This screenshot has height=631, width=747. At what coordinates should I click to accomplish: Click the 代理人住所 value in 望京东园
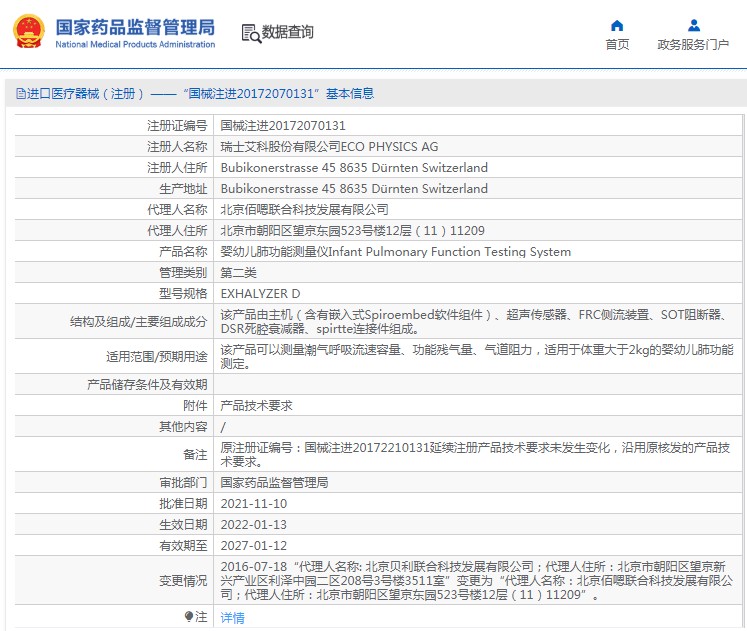coord(352,230)
